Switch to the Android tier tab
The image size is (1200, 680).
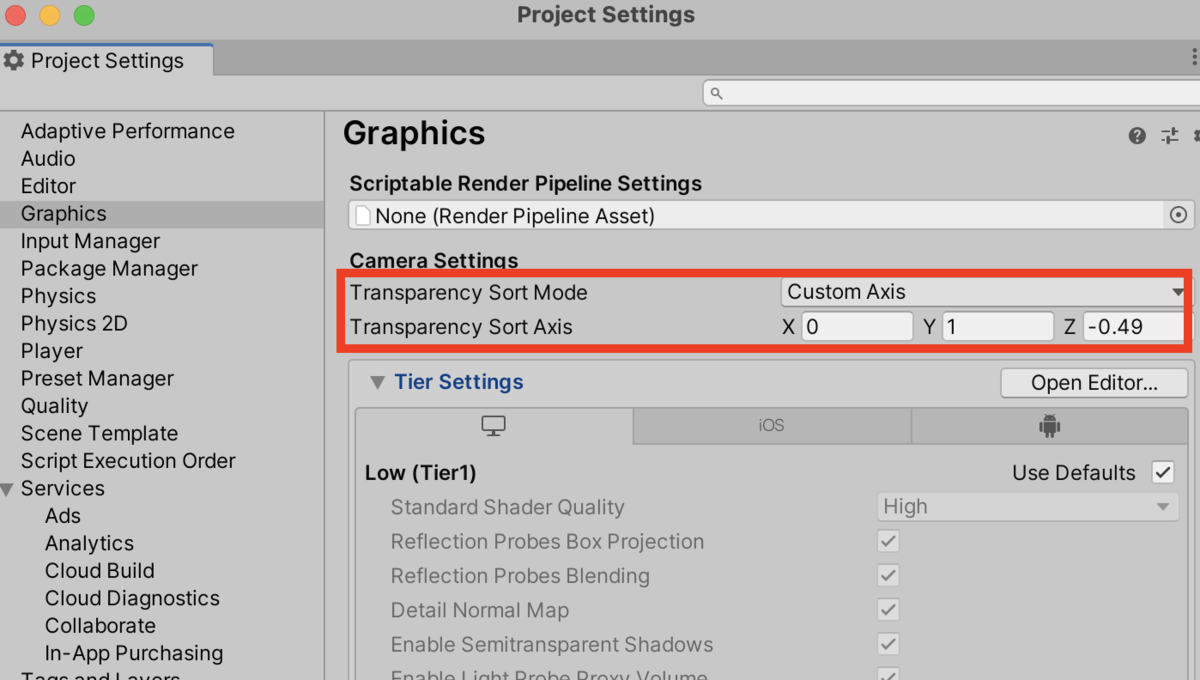coord(1049,426)
